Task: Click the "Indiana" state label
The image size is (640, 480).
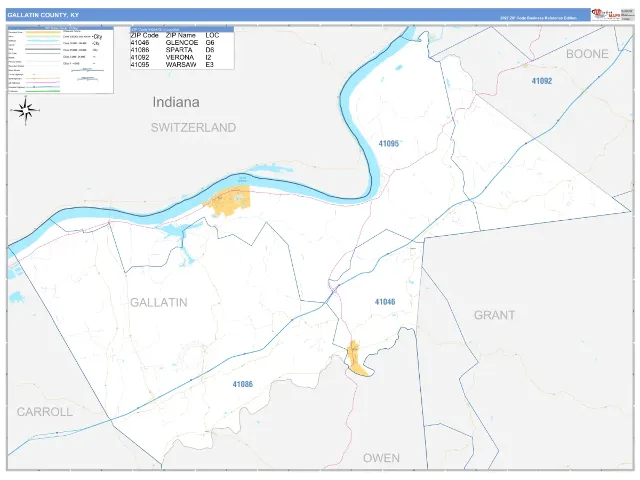Action: click(x=176, y=102)
